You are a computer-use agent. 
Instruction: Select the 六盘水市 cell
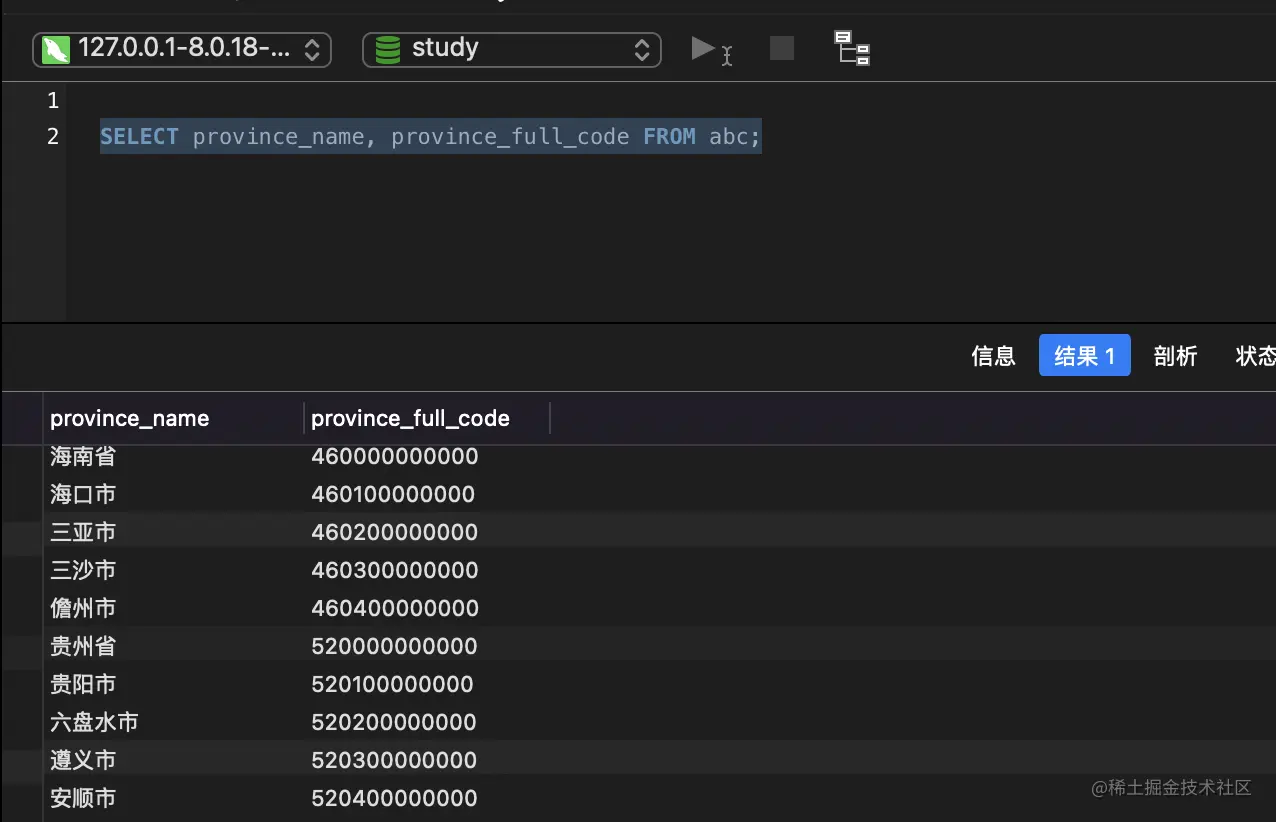click(94, 722)
